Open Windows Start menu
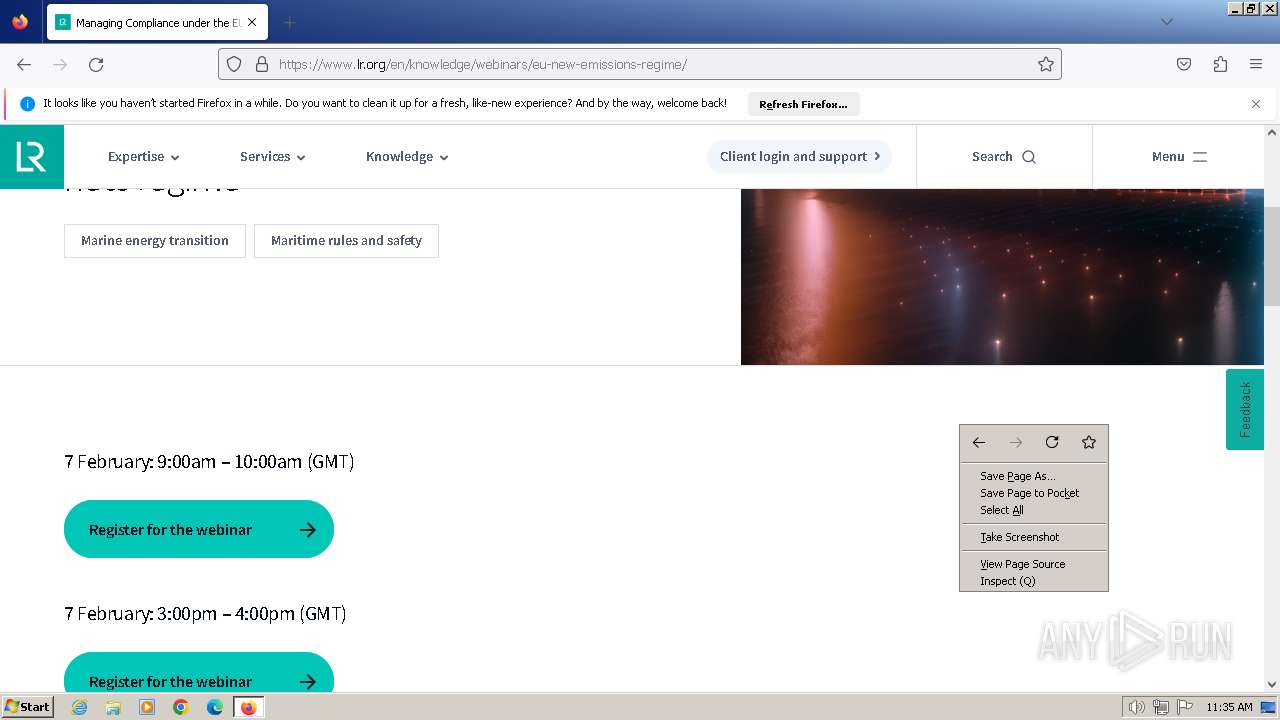Viewport: 1280px width, 720px height. [27, 707]
